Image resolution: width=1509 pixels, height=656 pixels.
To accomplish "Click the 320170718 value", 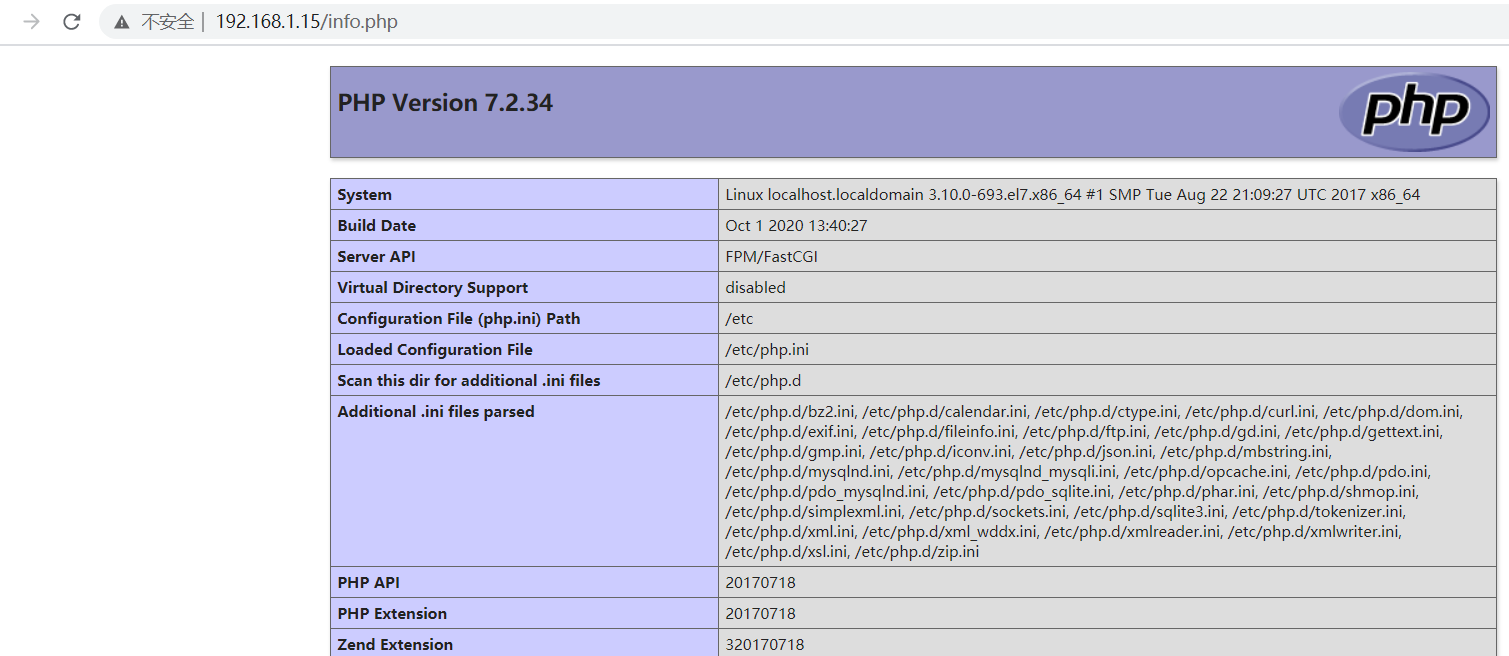I will click(x=765, y=645).
